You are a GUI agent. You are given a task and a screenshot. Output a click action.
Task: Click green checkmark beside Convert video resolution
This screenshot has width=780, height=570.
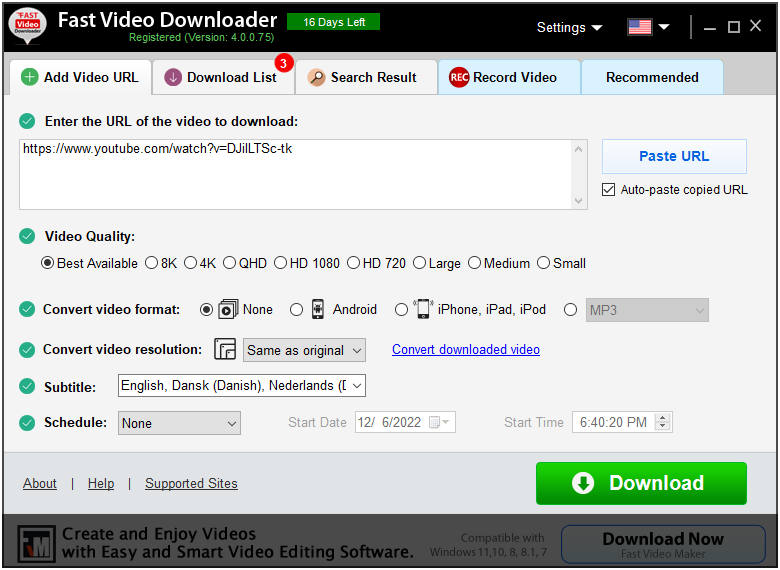[x=27, y=350]
